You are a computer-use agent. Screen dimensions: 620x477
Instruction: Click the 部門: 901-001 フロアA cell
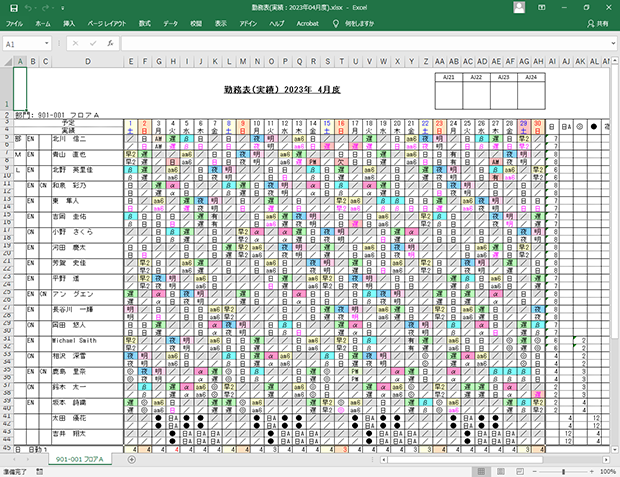(57, 115)
